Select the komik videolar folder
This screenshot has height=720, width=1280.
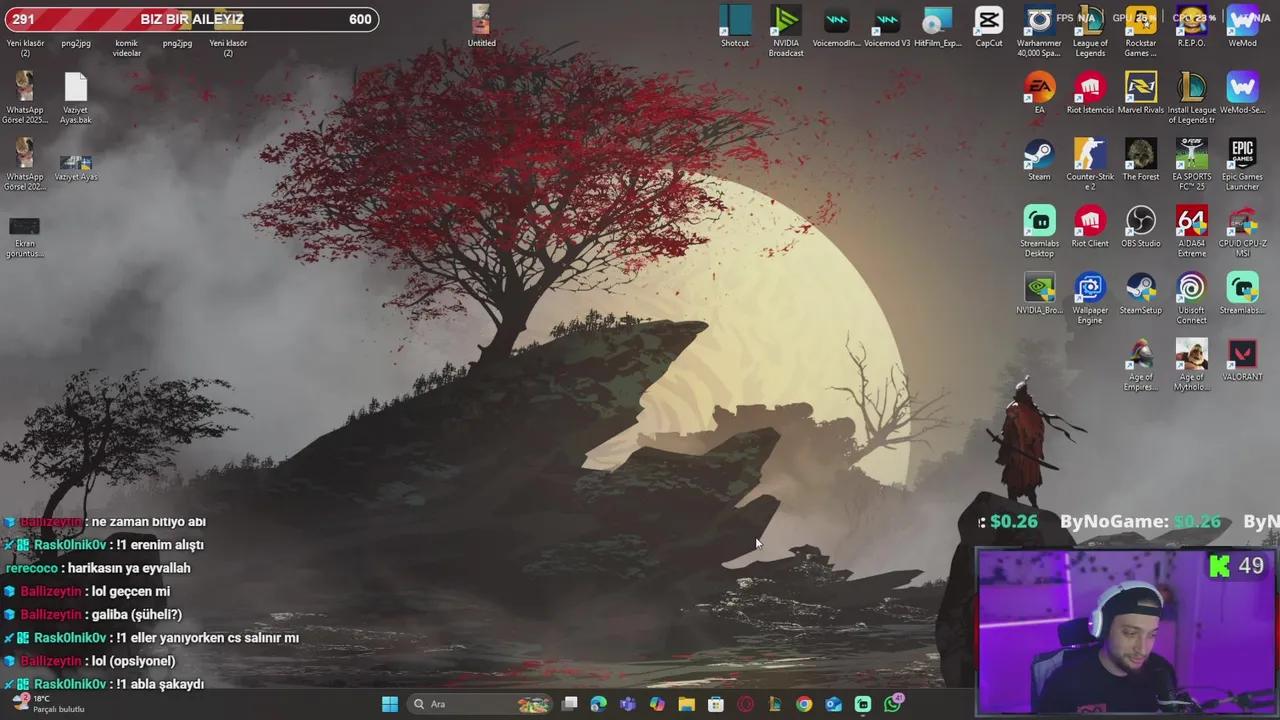tap(127, 48)
